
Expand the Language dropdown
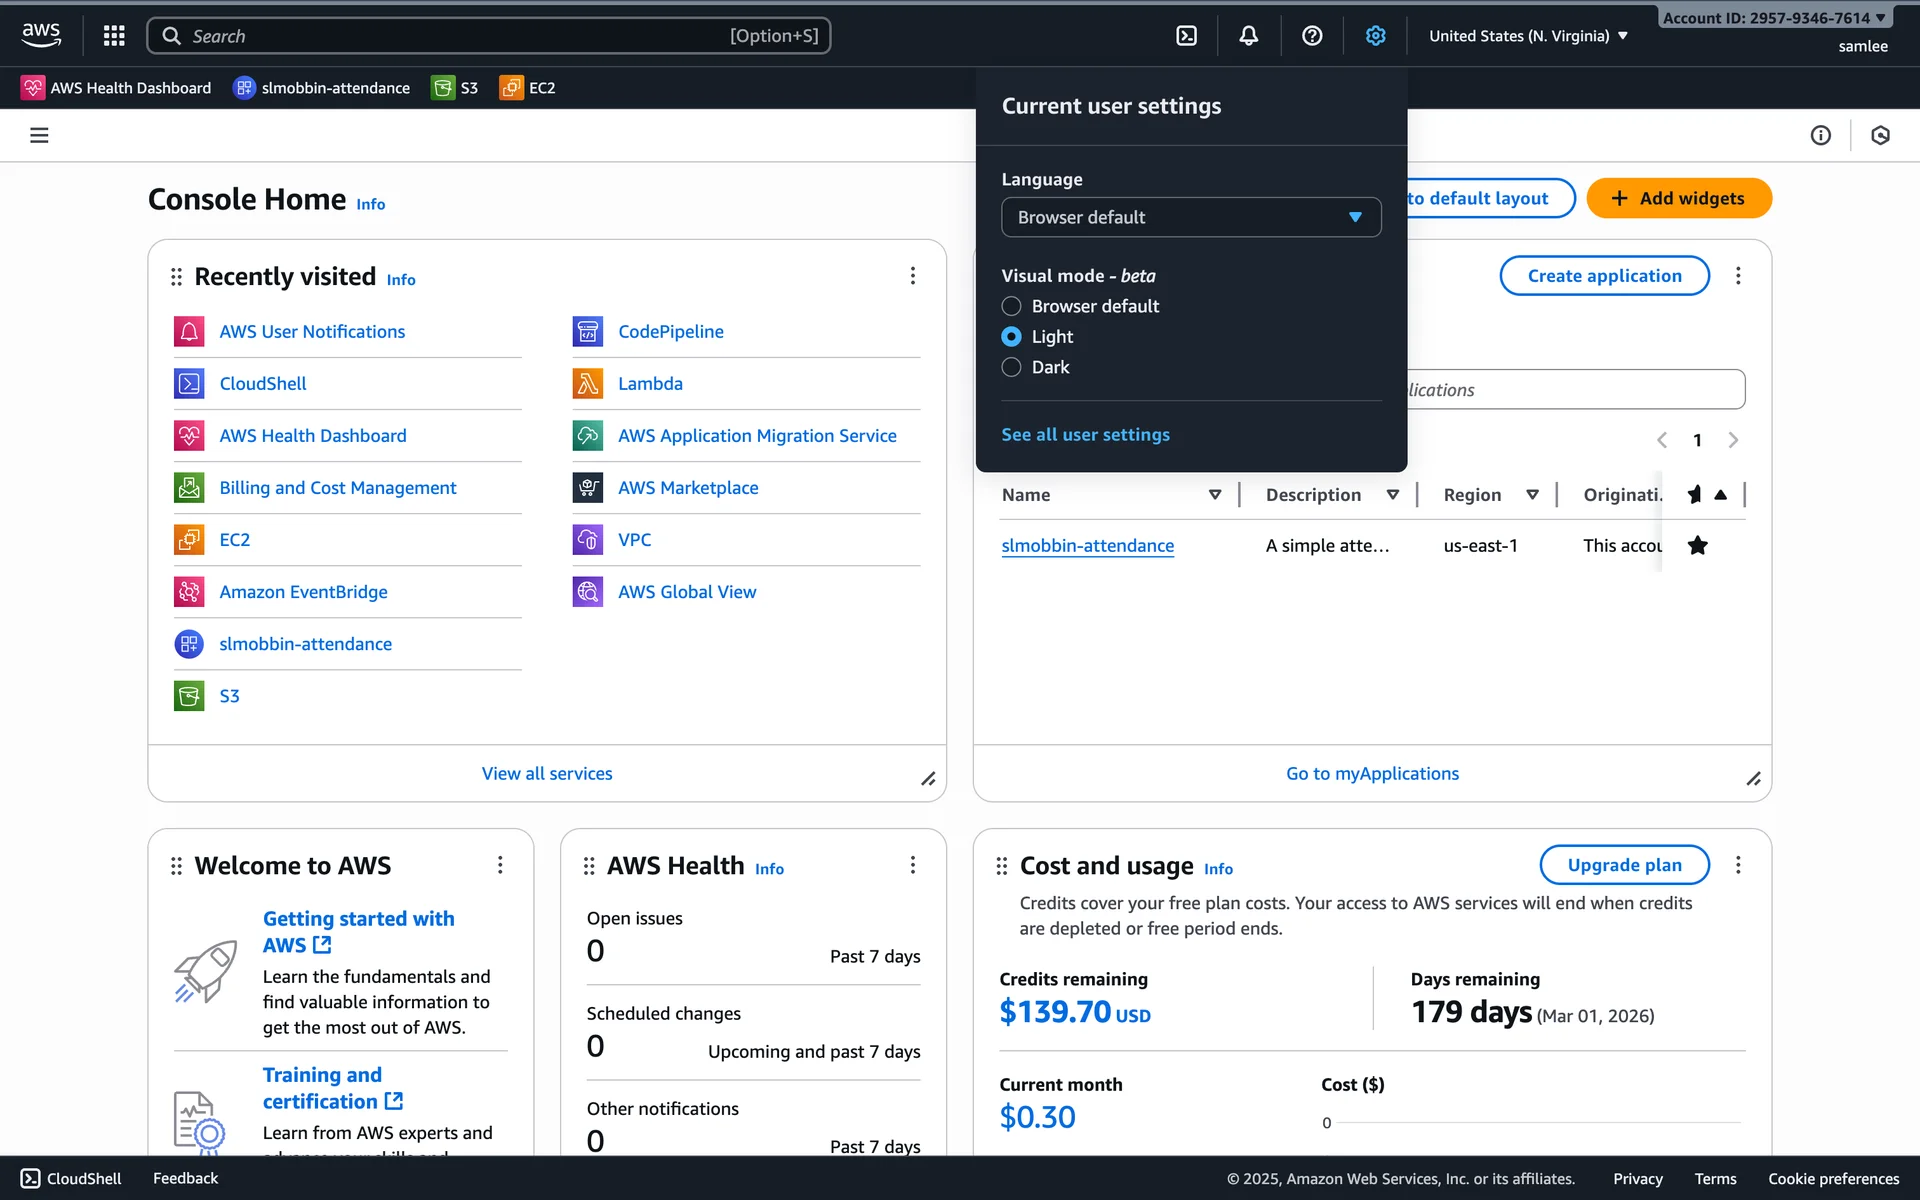(x=1190, y=217)
